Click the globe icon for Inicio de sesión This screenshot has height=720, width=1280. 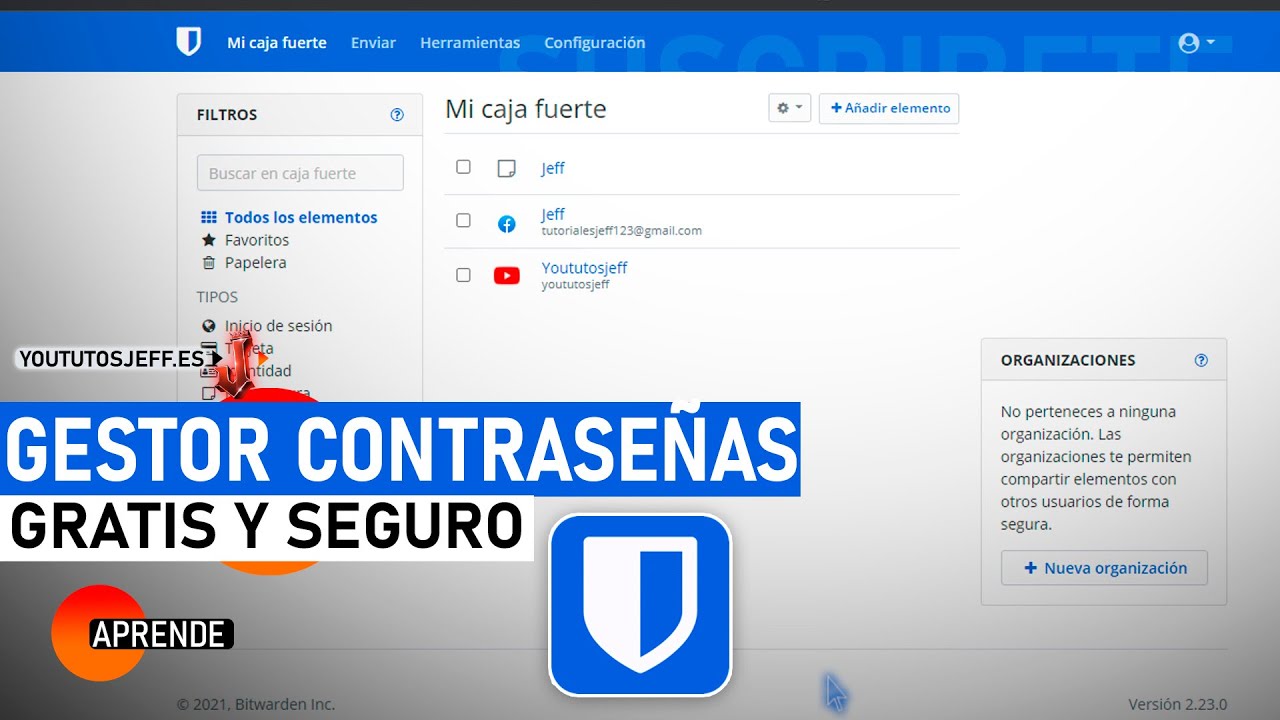point(209,326)
